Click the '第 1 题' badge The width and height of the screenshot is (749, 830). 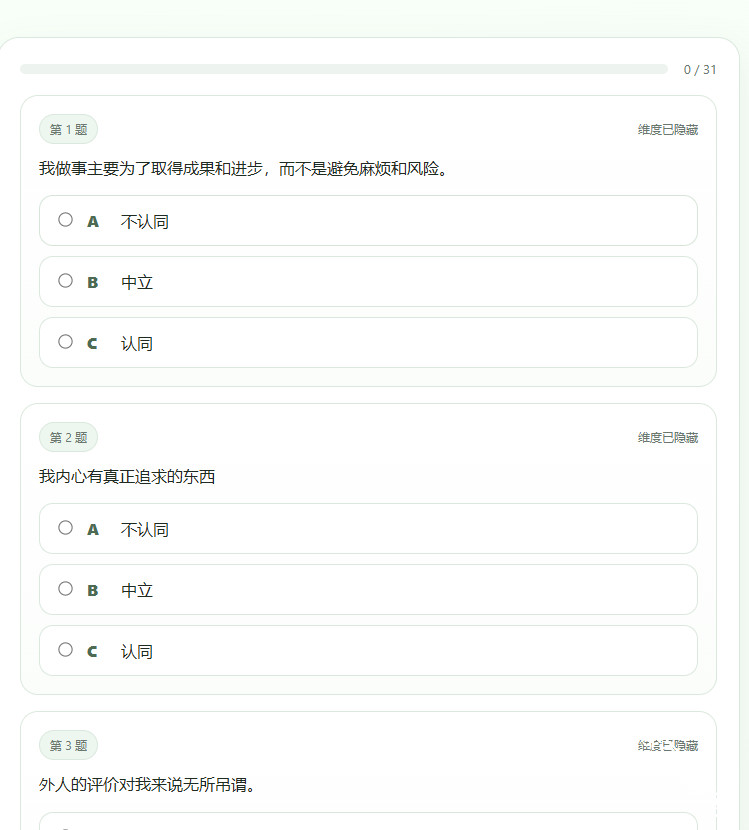69,130
